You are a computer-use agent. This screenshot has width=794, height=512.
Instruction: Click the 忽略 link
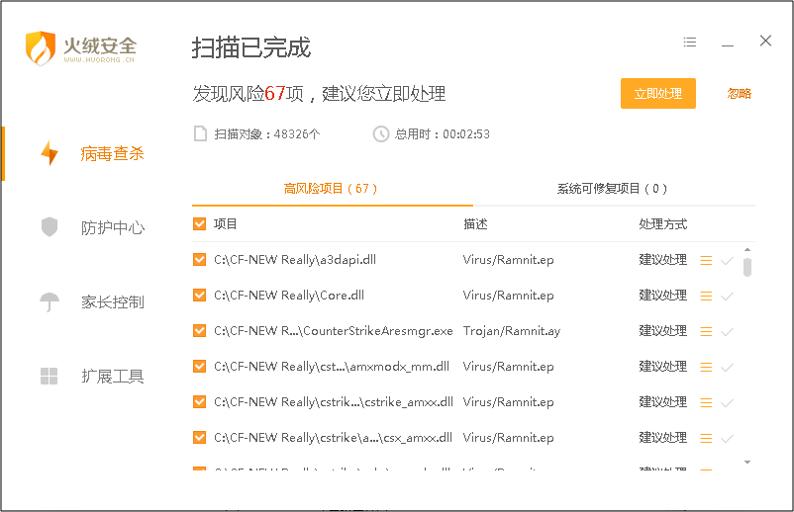tap(739, 94)
